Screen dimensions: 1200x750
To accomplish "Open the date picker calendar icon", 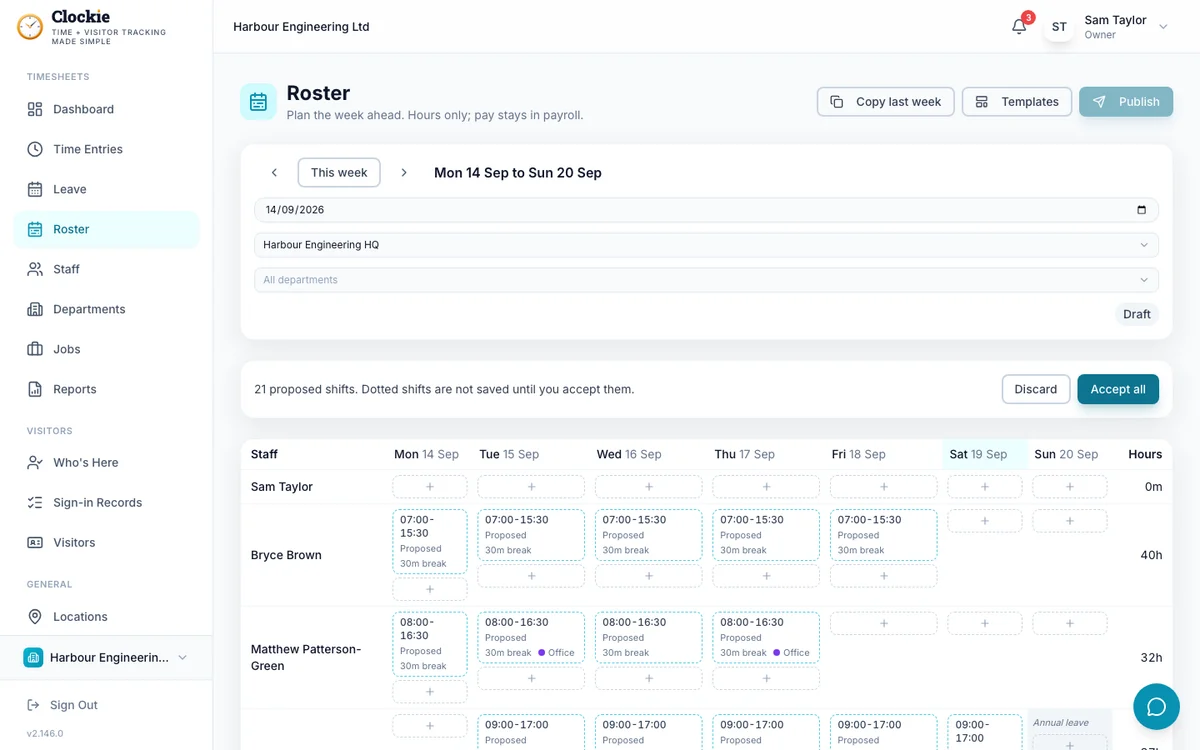I will 1142,210.
